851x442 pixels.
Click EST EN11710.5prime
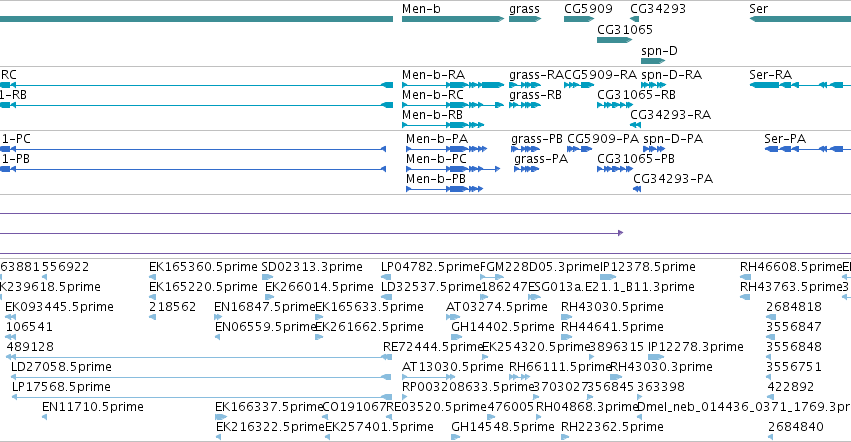(x=45, y=417)
